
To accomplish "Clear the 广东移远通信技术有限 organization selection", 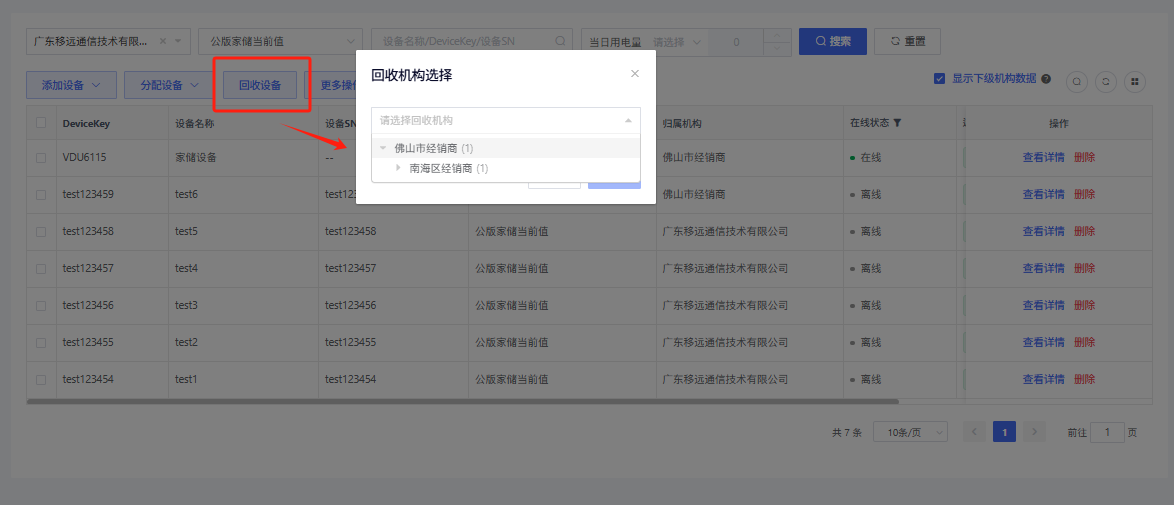I will click(163, 42).
